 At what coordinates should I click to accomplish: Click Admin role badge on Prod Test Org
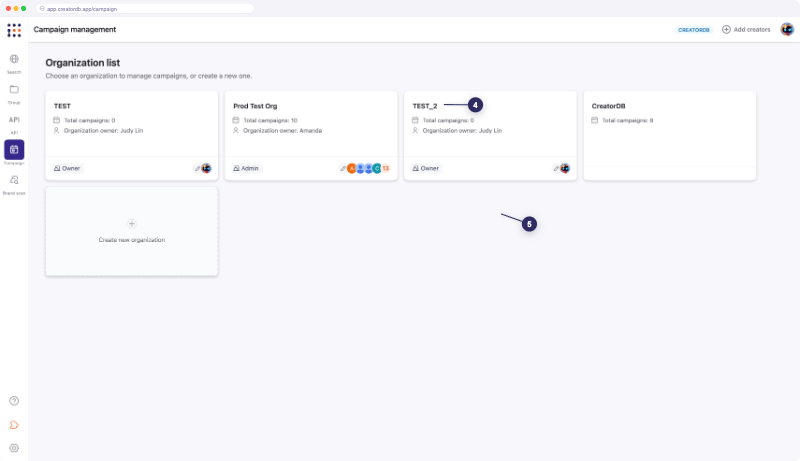click(x=246, y=168)
